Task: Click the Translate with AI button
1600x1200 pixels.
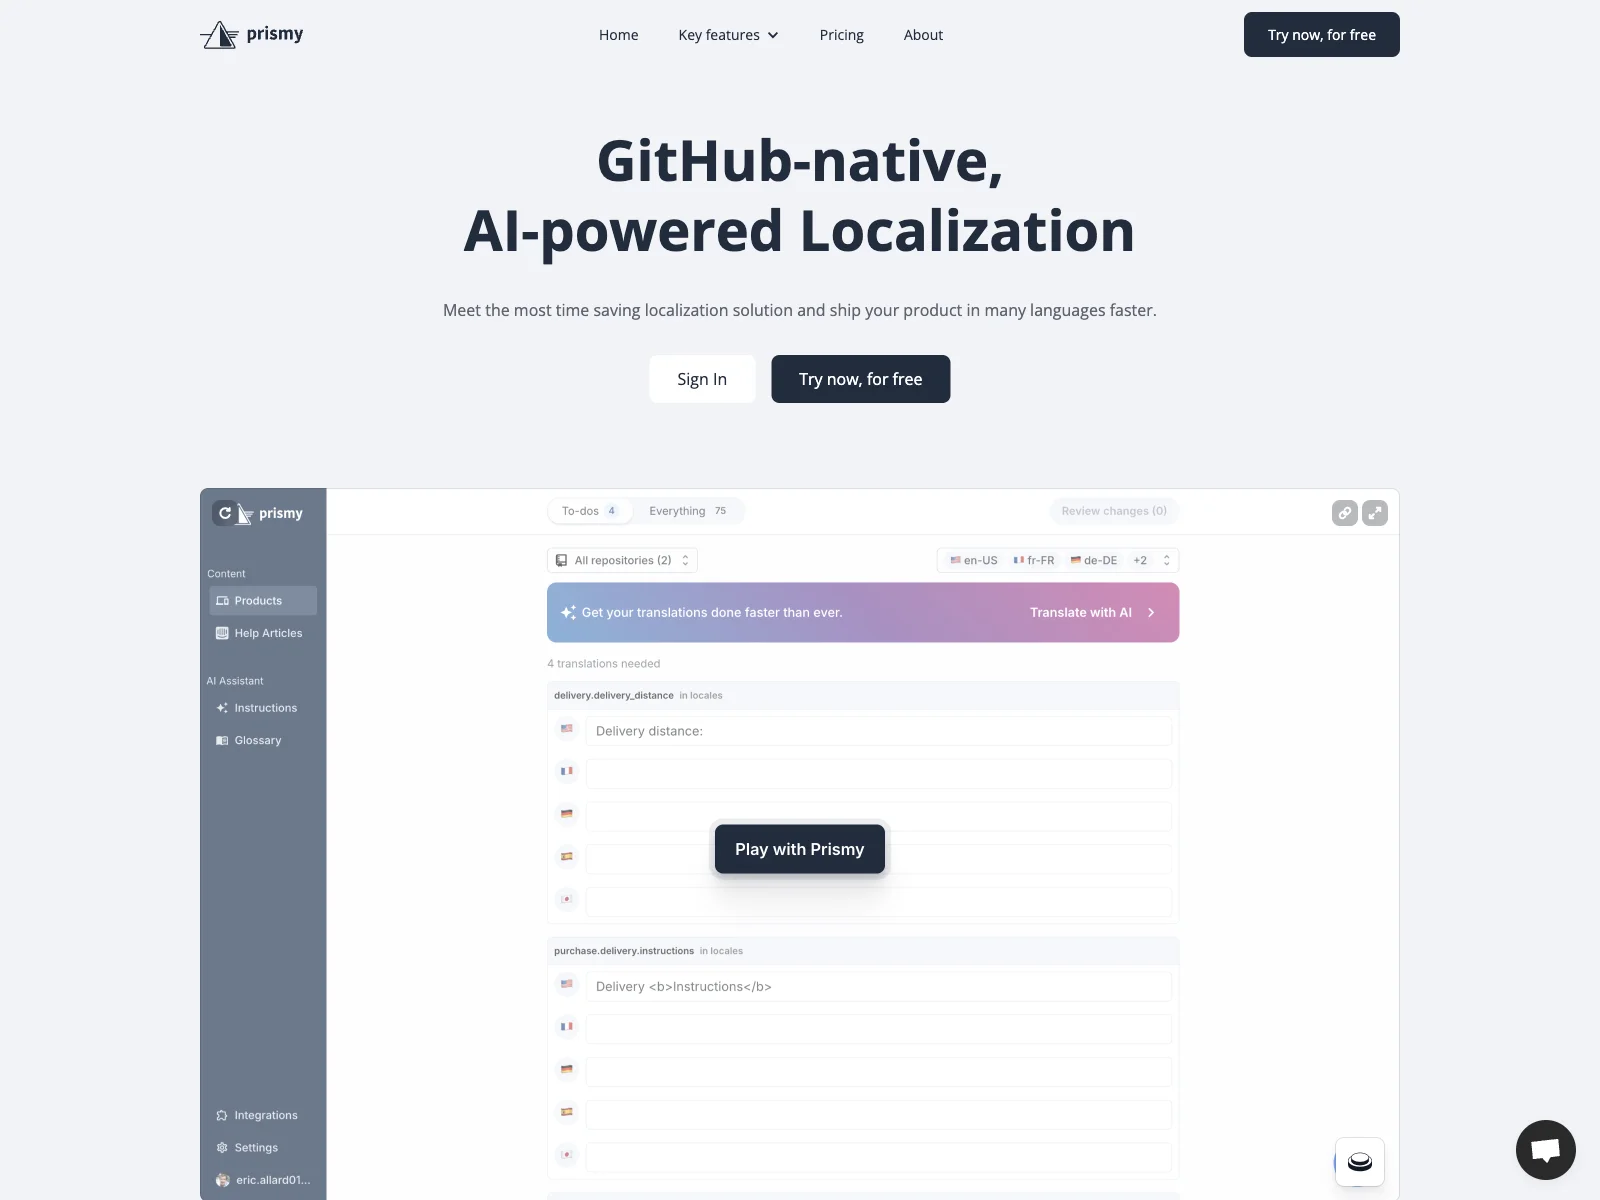Action: pyautogui.click(x=1092, y=612)
